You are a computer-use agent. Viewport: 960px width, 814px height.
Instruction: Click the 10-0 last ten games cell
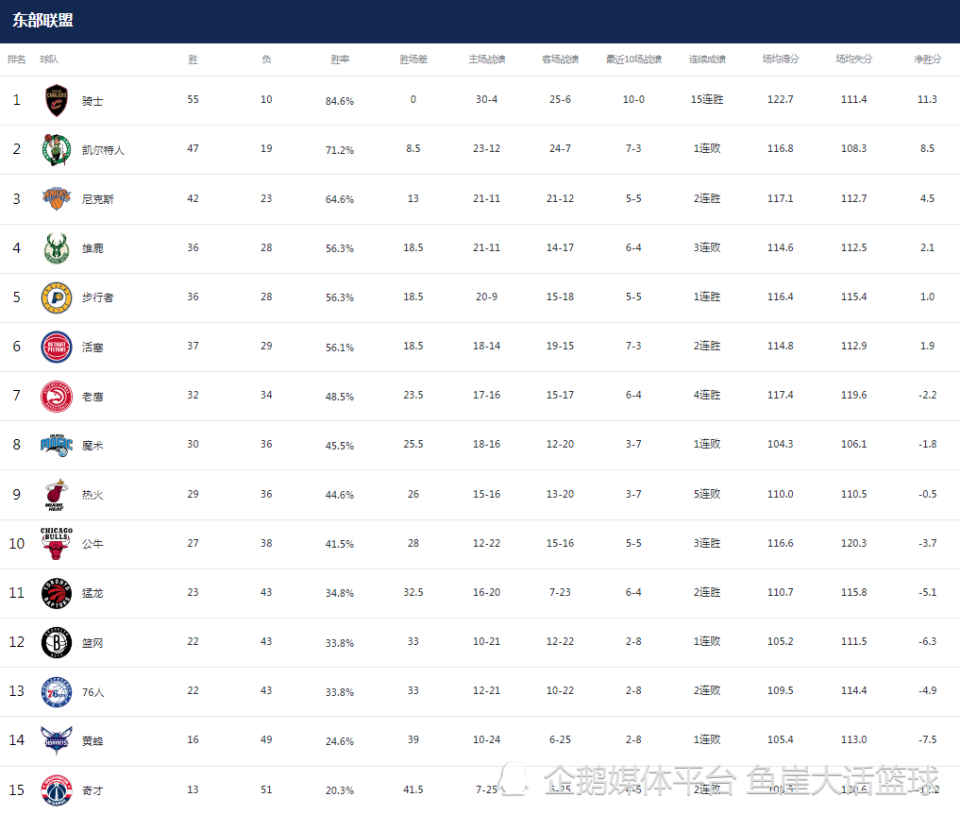coord(634,100)
